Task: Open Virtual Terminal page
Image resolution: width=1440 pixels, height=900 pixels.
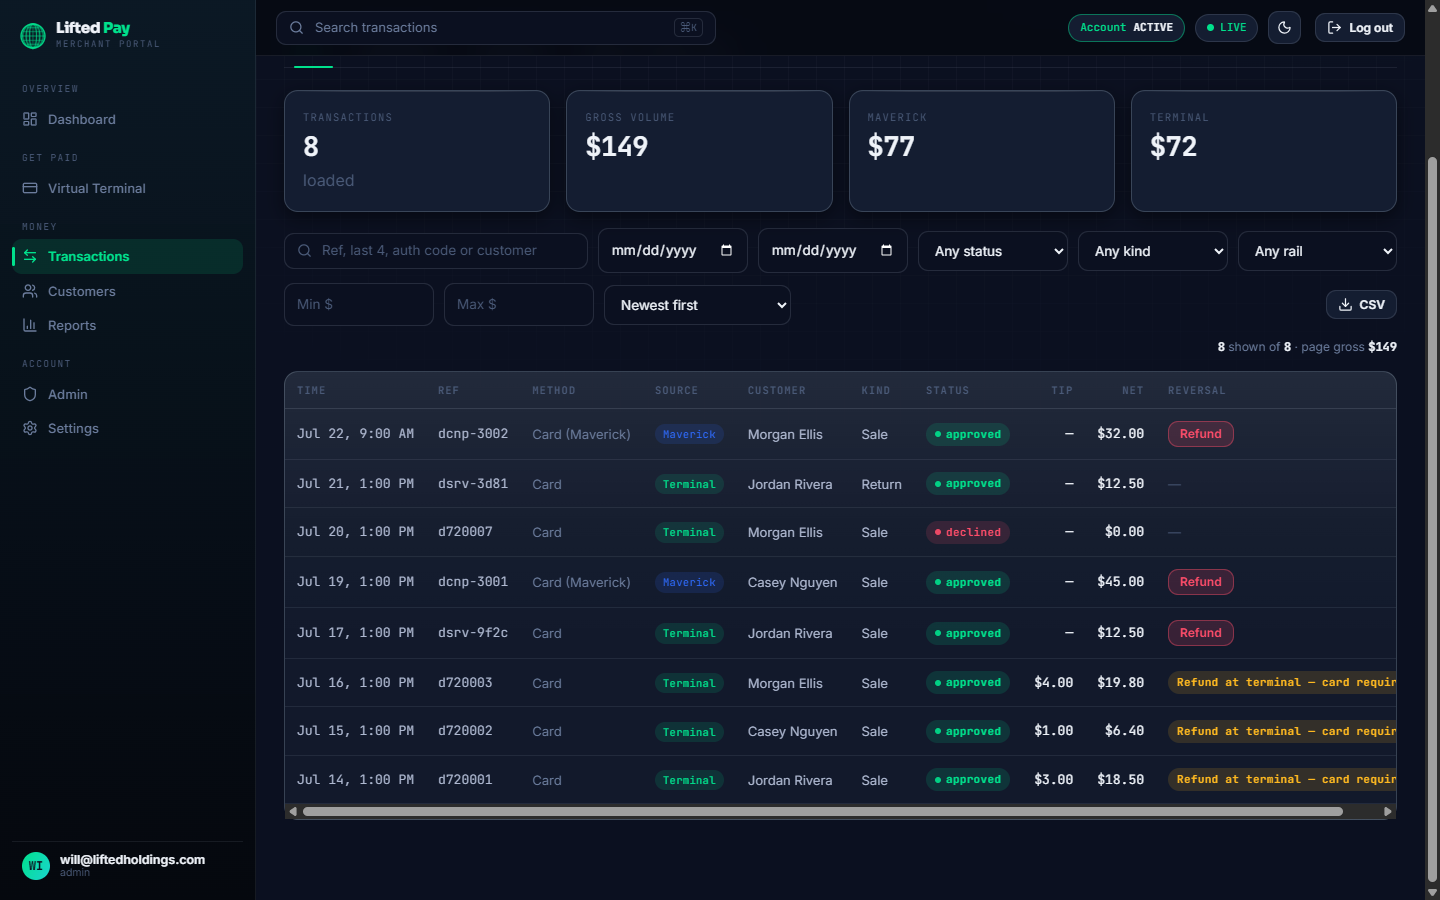Action: point(127,188)
